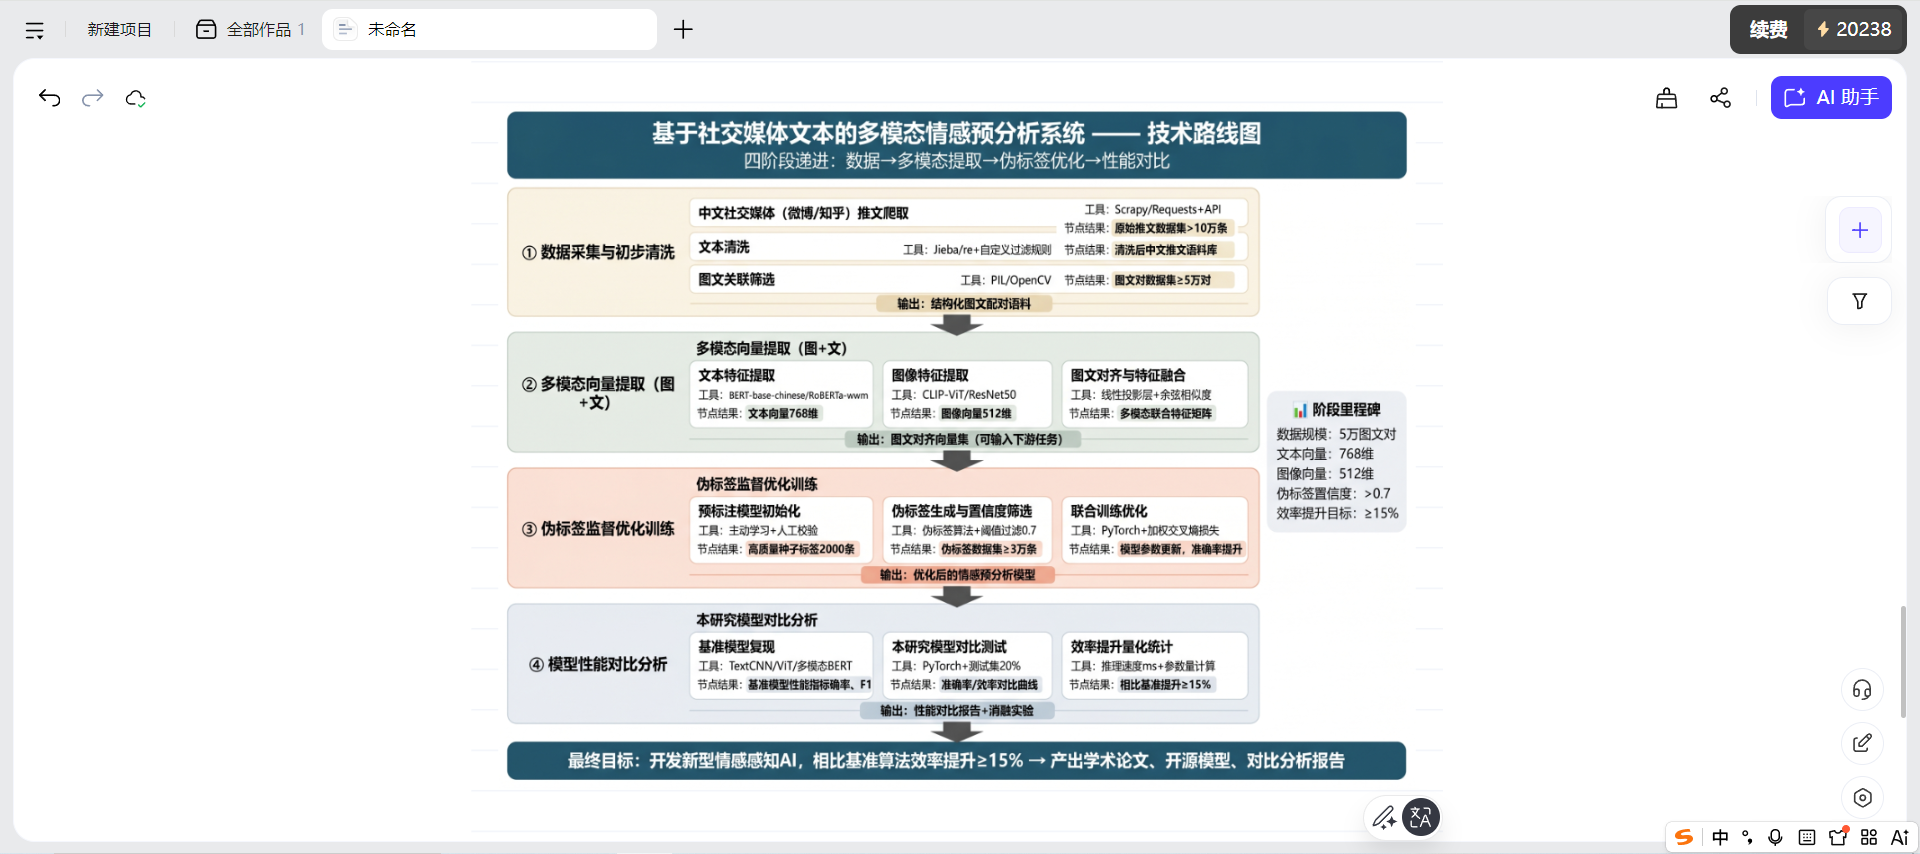Open the filter funnel icon

(x=1860, y=301)
